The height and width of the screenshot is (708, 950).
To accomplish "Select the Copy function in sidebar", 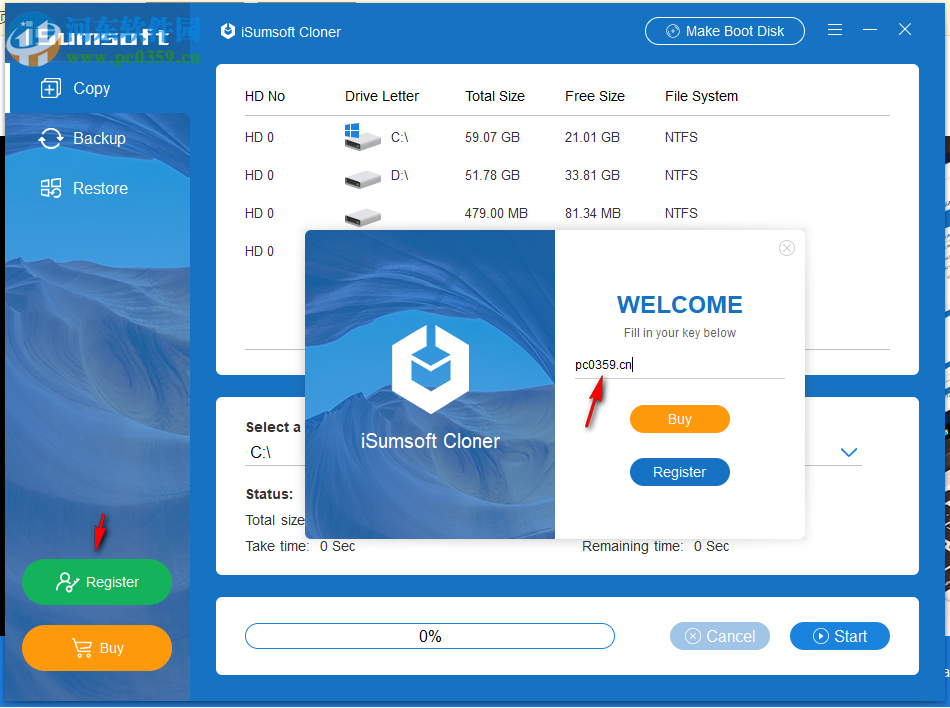I will point(88,88).
